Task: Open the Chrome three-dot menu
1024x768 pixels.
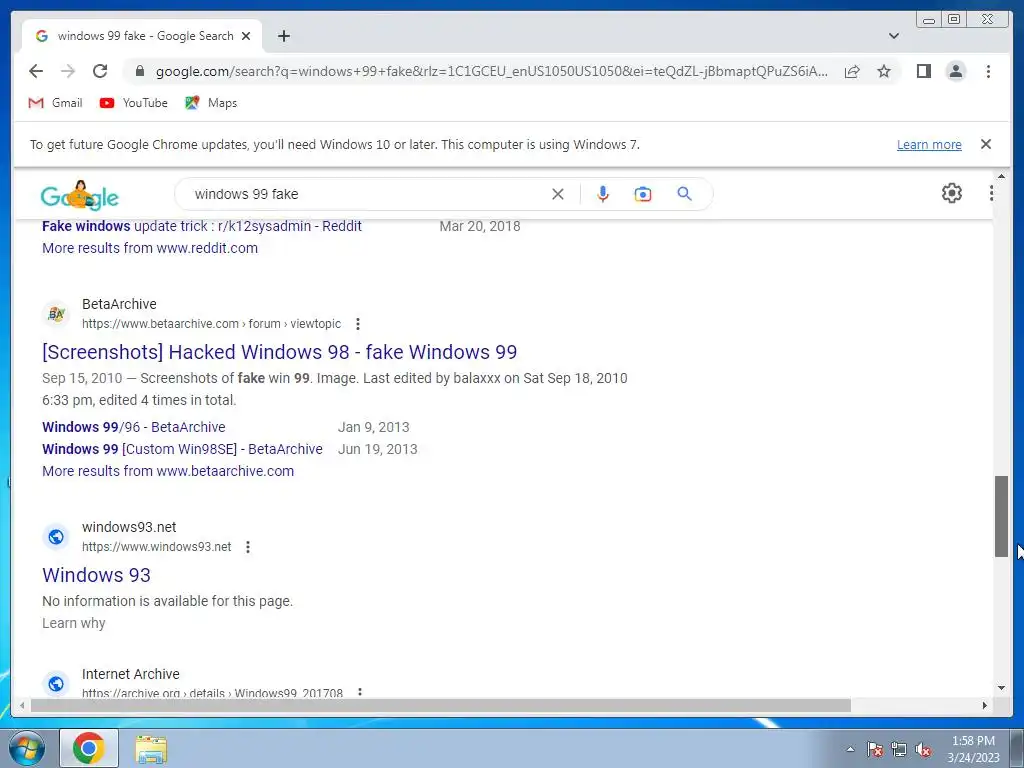Action: coord(988,71)
